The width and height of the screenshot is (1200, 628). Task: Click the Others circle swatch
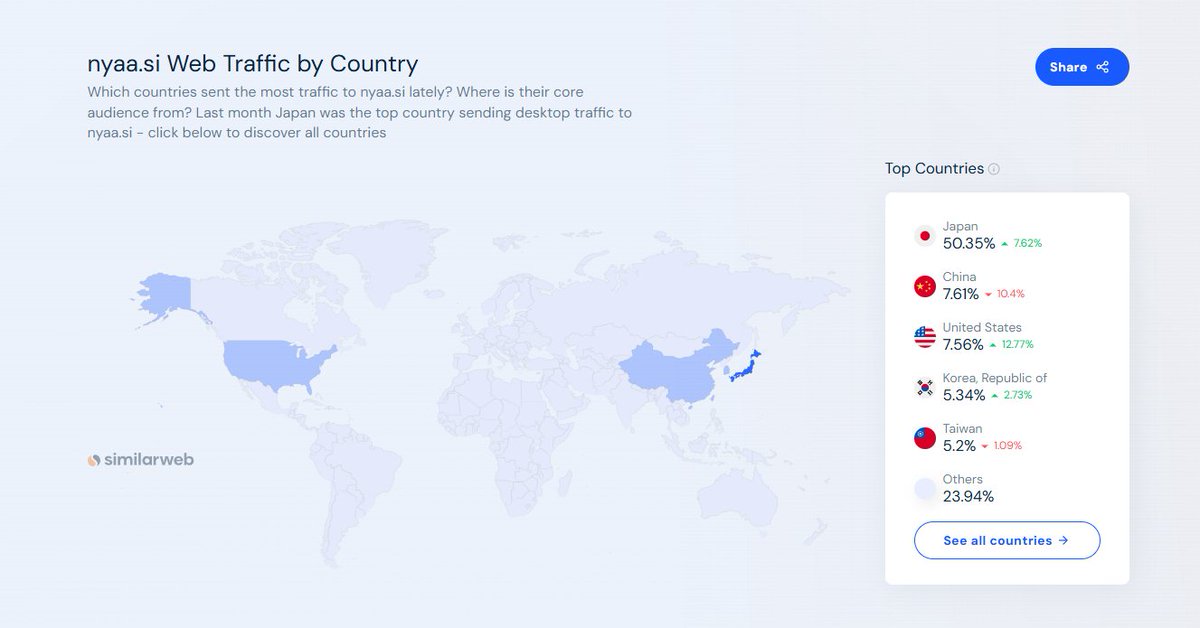(925, 489)
